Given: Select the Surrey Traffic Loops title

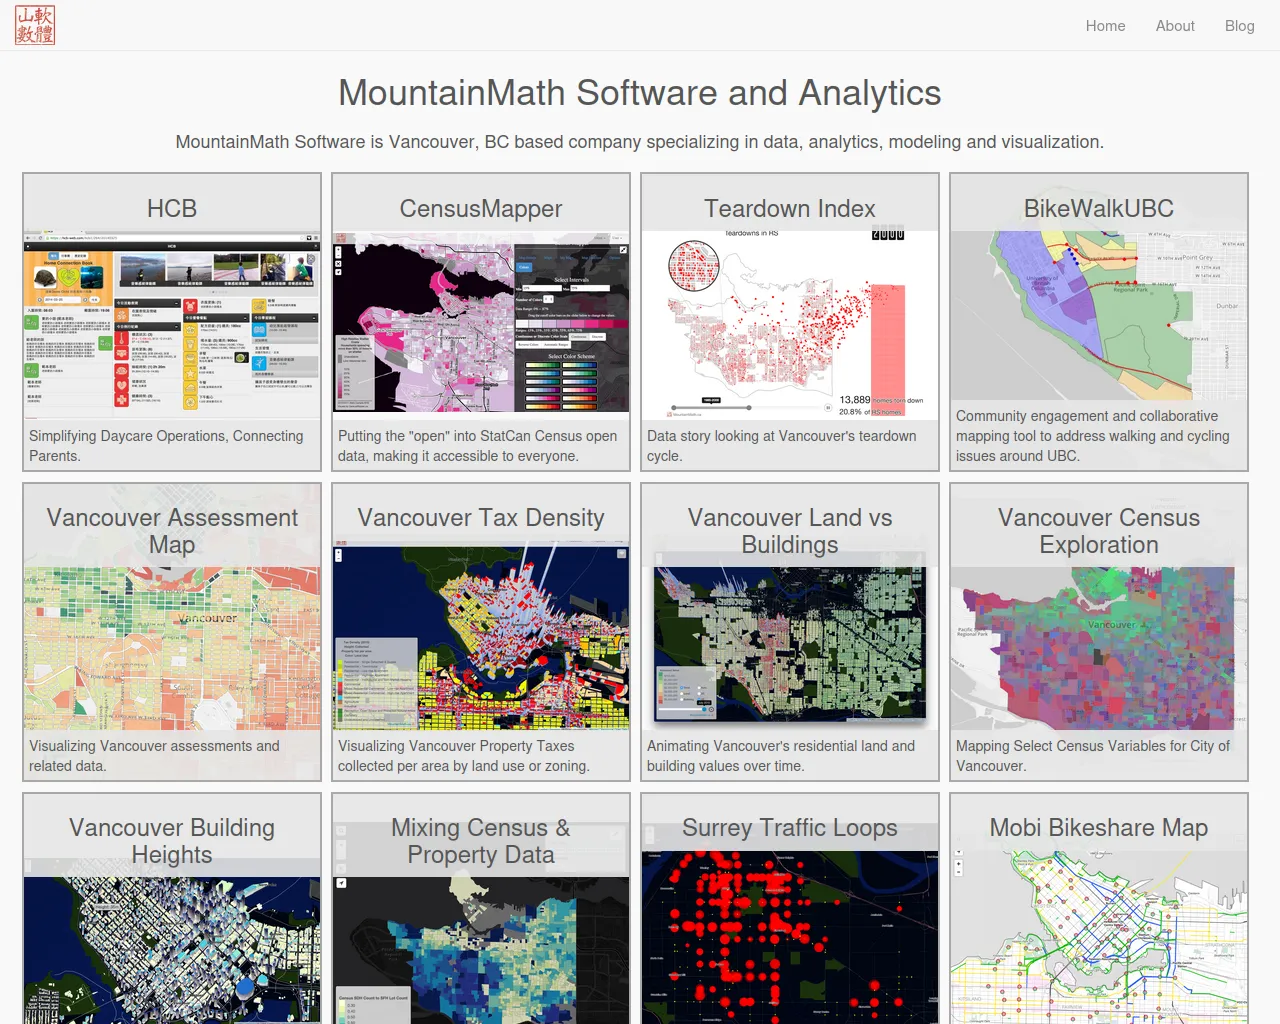Looking at the screenshot, I should point(790,827).
